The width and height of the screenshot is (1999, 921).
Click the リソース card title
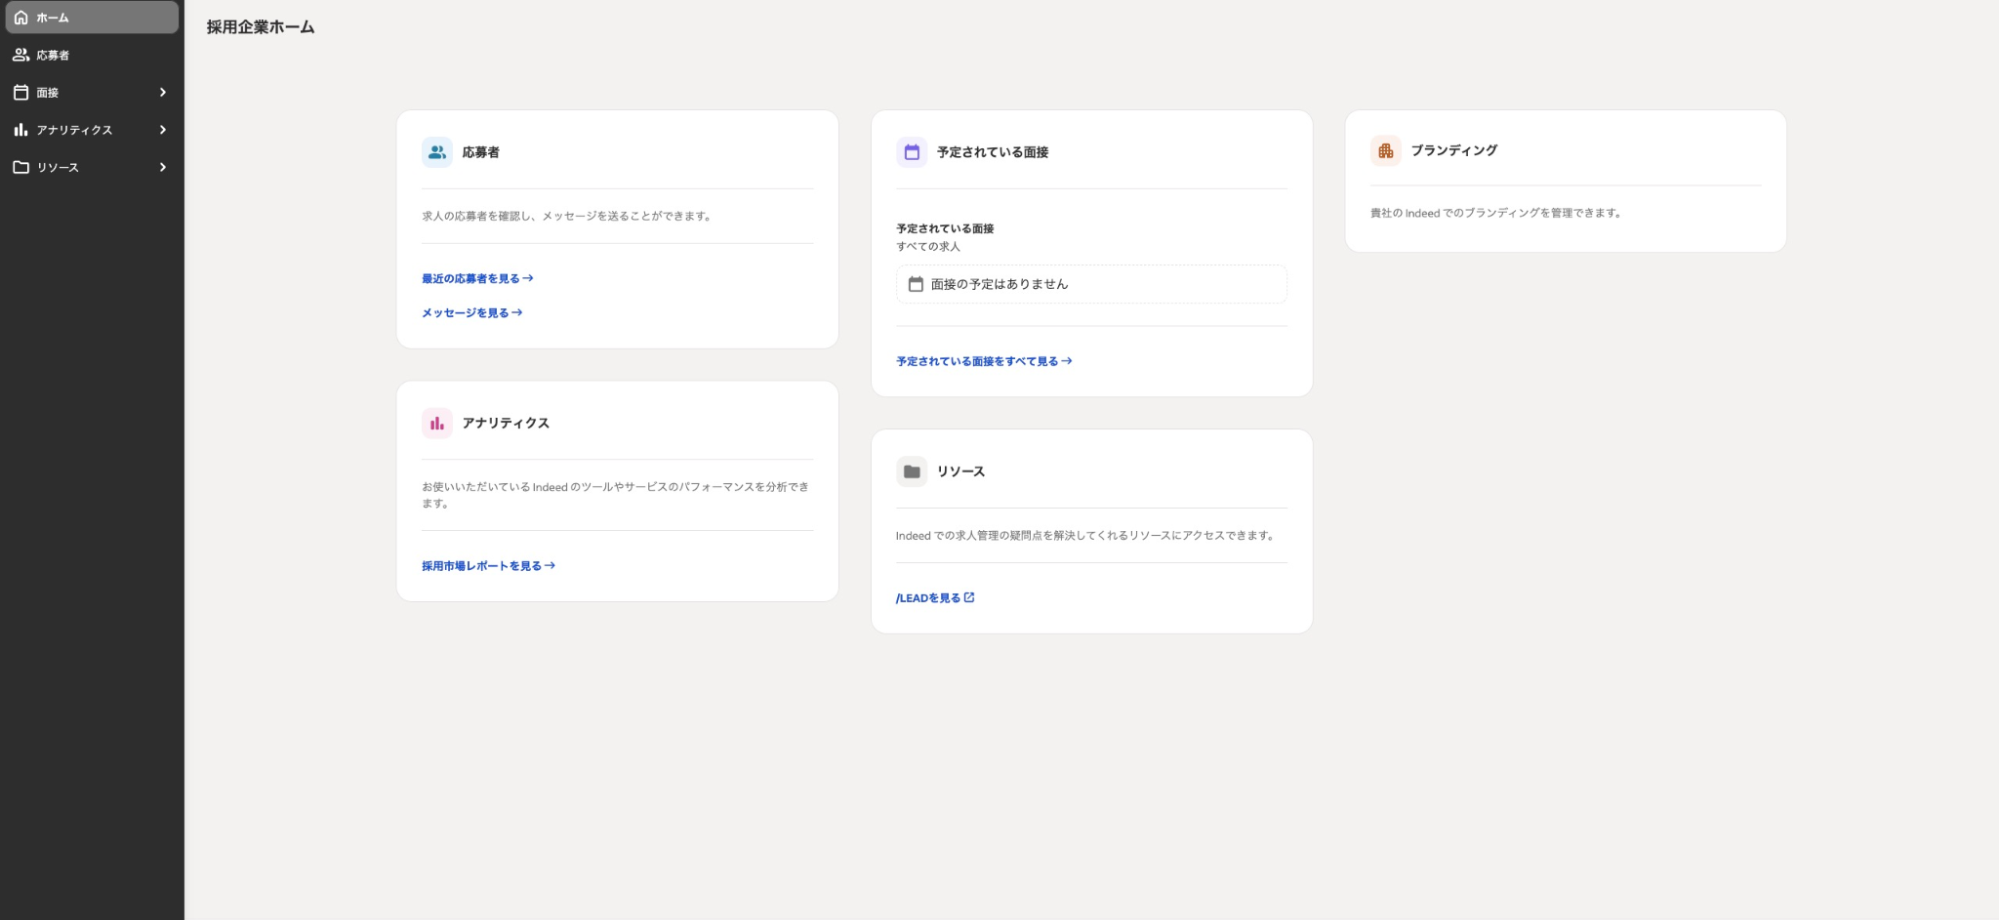tap(961, 471)
